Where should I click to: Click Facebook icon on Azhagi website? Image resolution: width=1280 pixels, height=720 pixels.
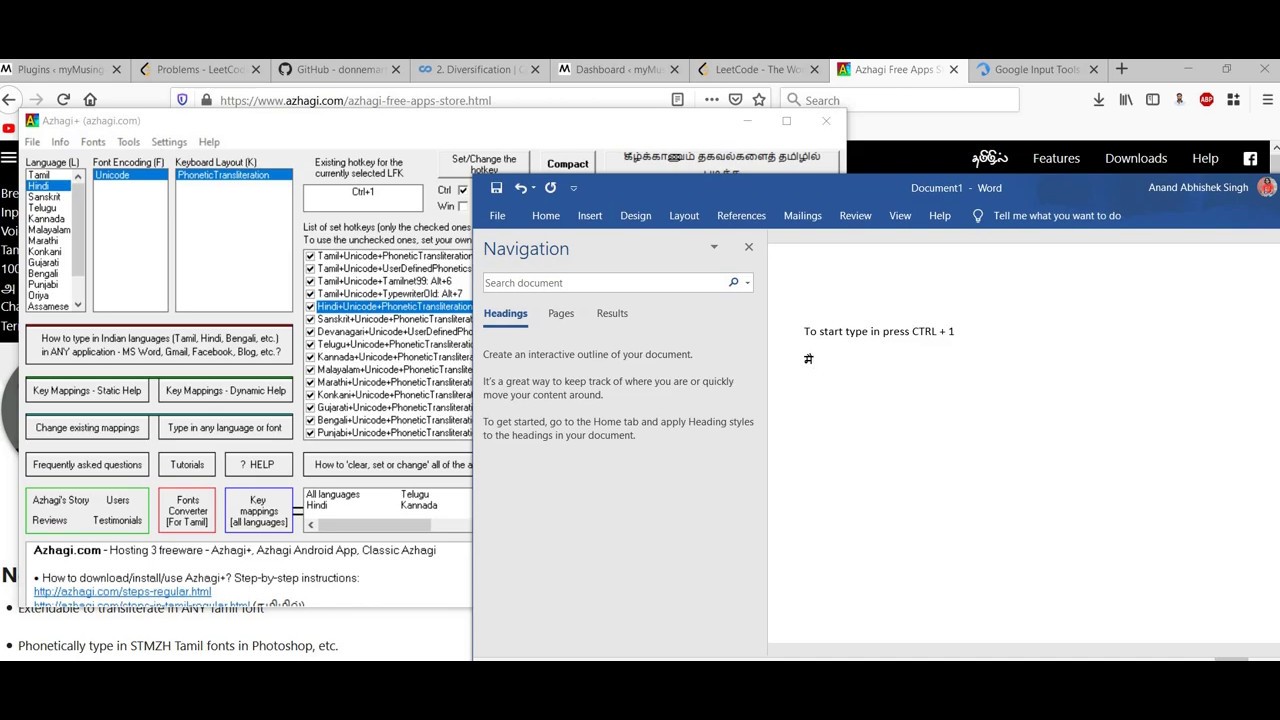[x=1250, y=158]
